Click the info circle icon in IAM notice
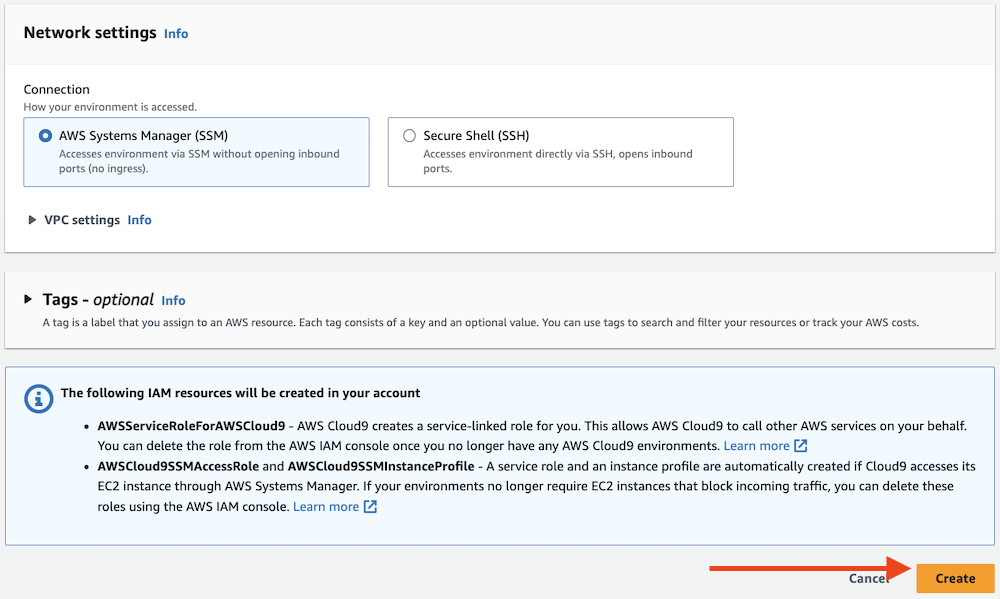This screenshot has width=1000, height=599. click(38, 399)
